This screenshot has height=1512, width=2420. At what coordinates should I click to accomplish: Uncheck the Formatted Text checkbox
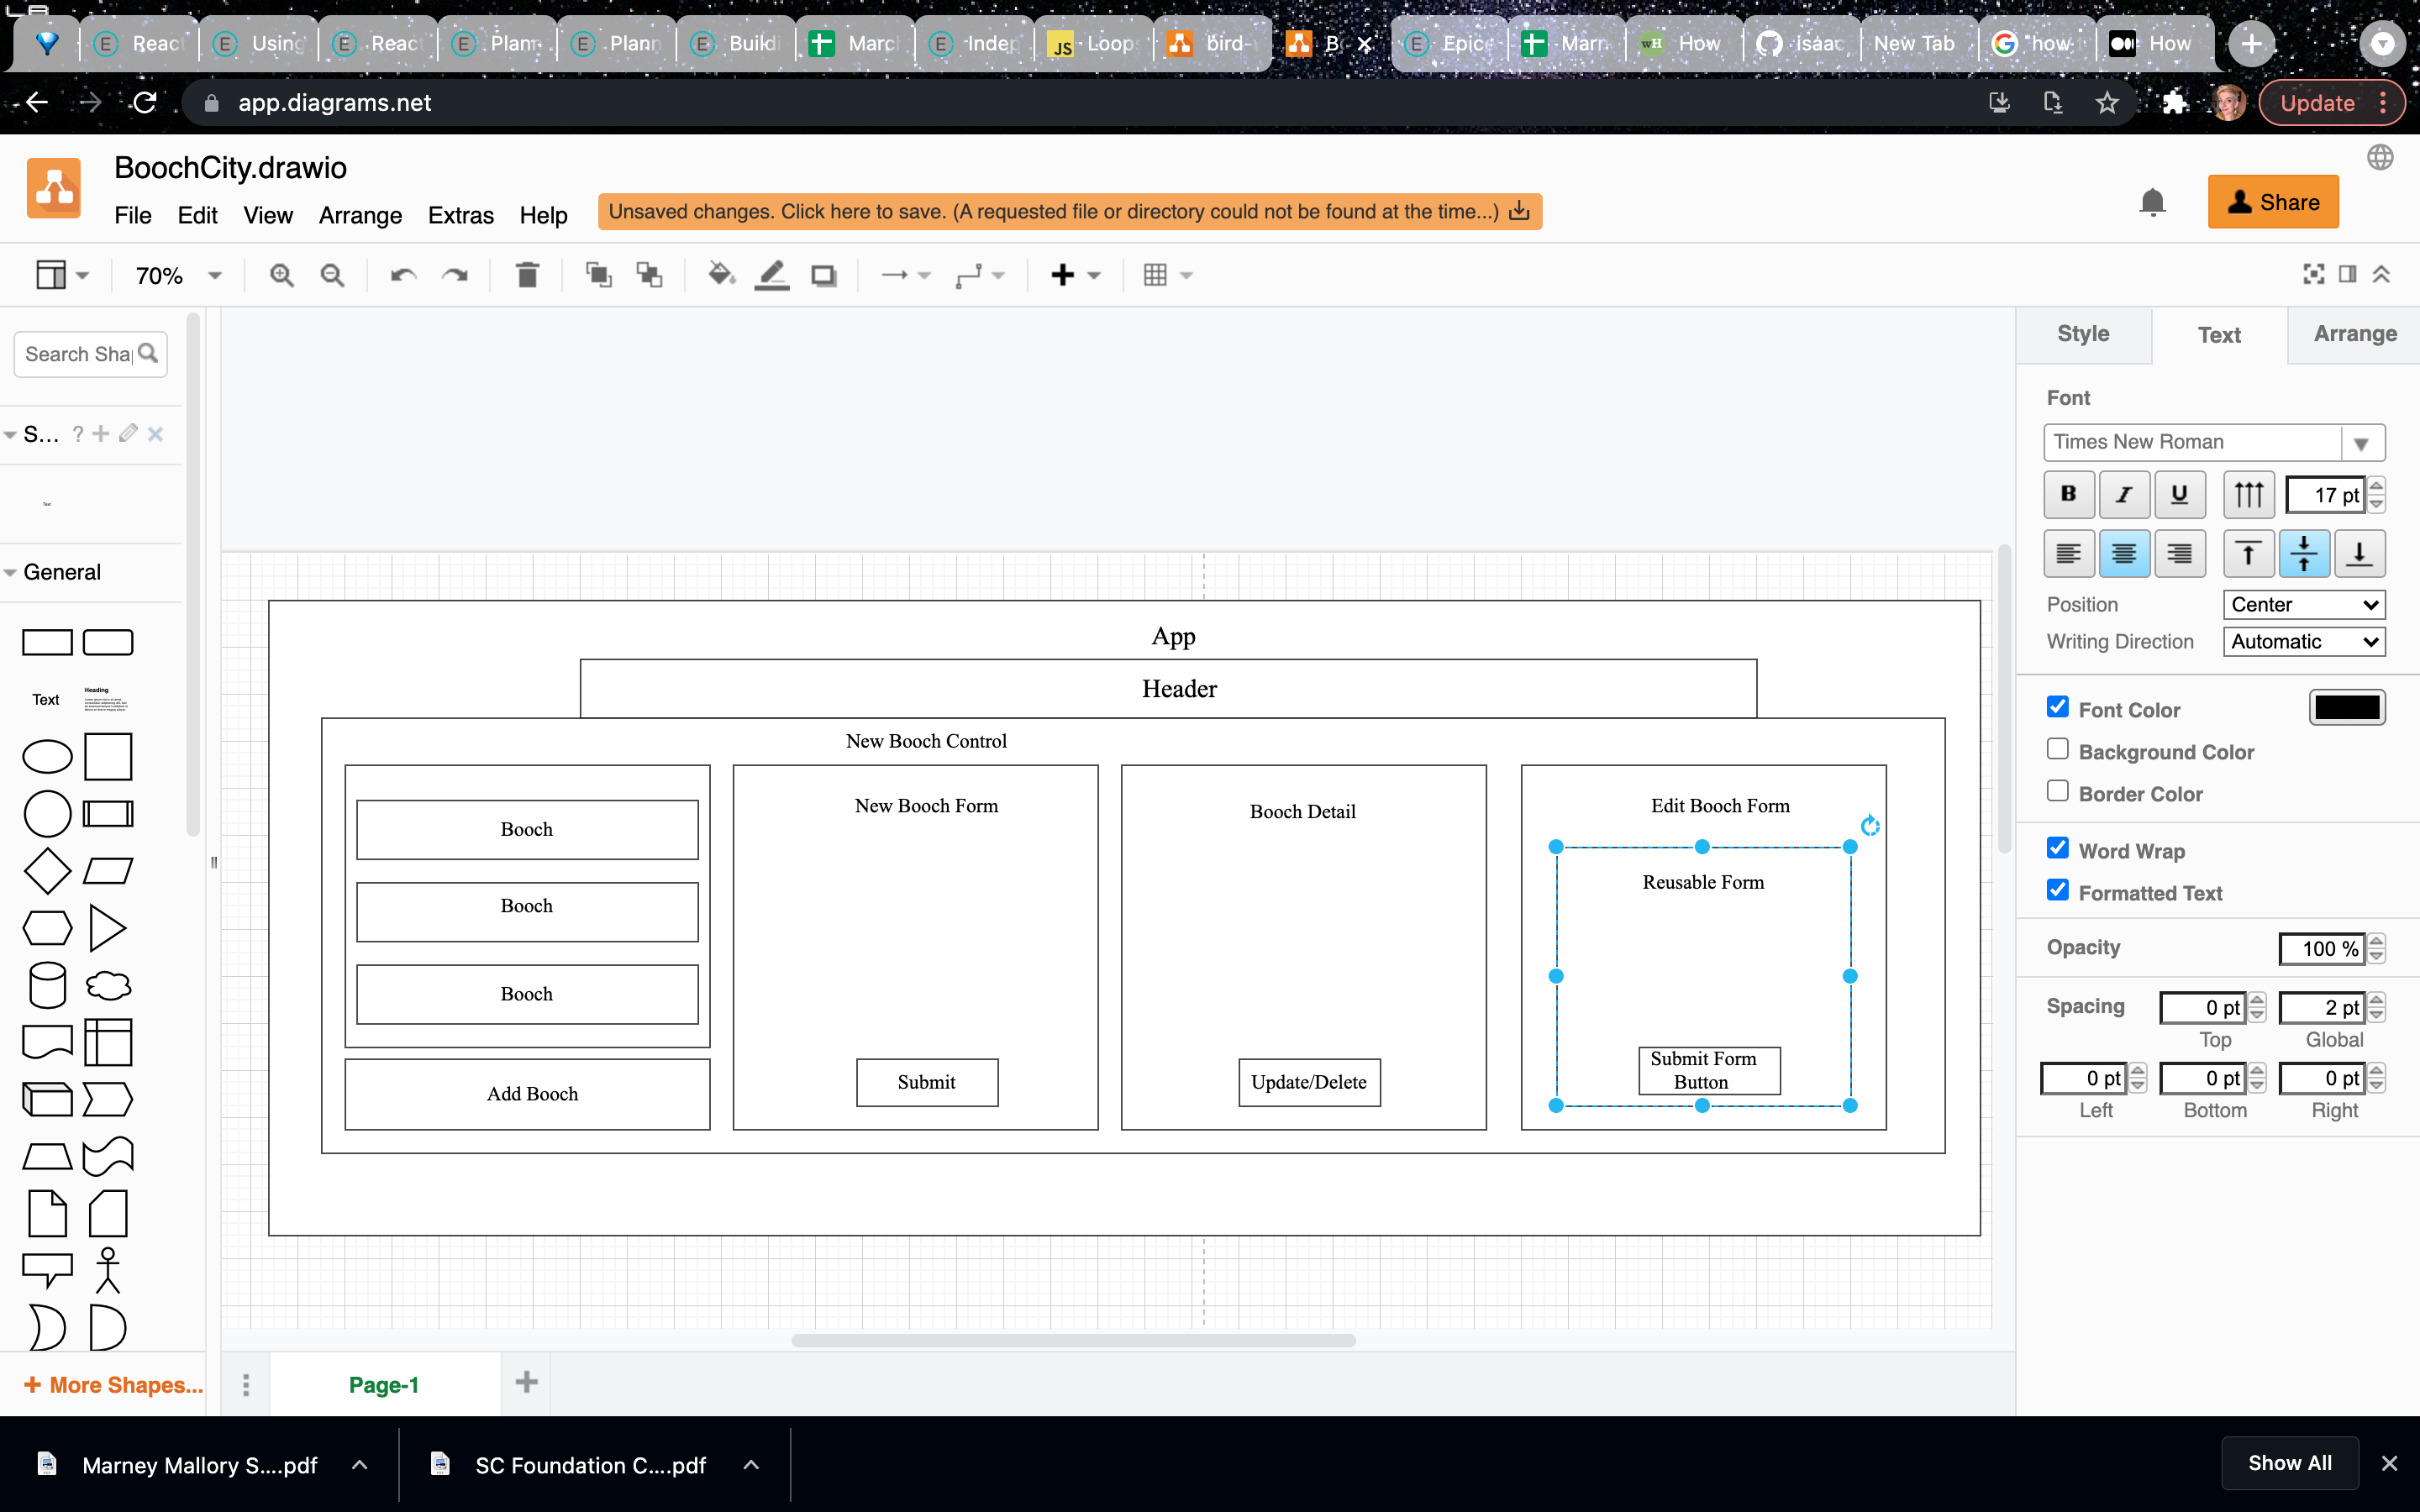coord(2058,890)
